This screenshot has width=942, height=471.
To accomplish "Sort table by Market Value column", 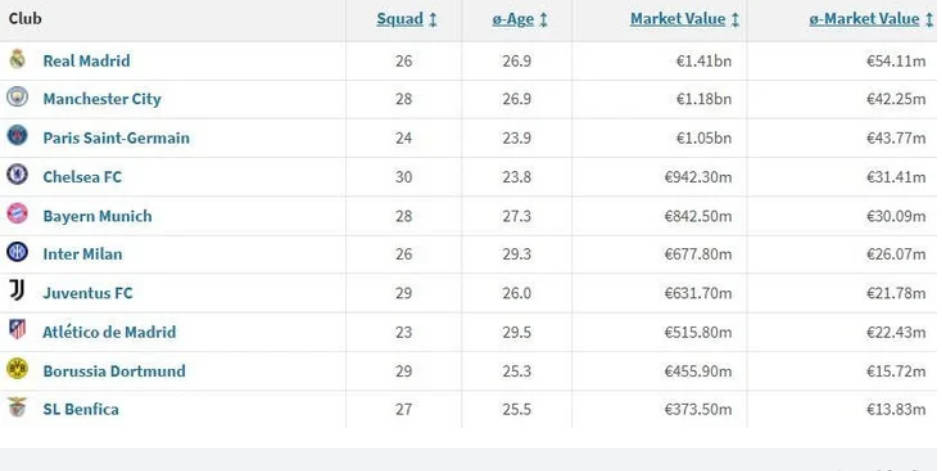I will [x=685, y=19].
